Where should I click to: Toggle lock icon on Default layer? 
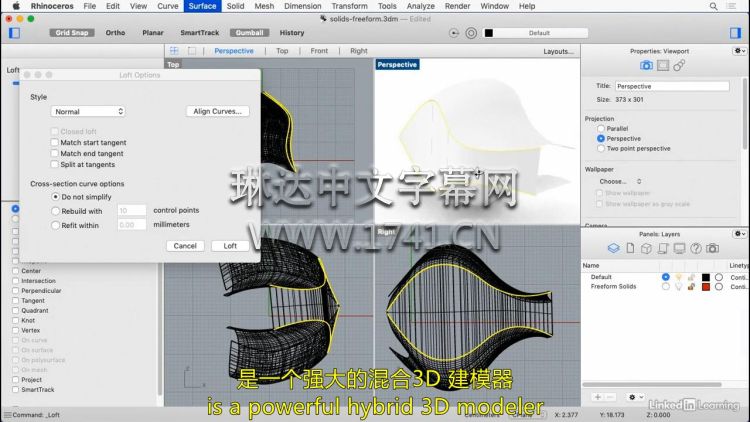click(x=691, y=277)
